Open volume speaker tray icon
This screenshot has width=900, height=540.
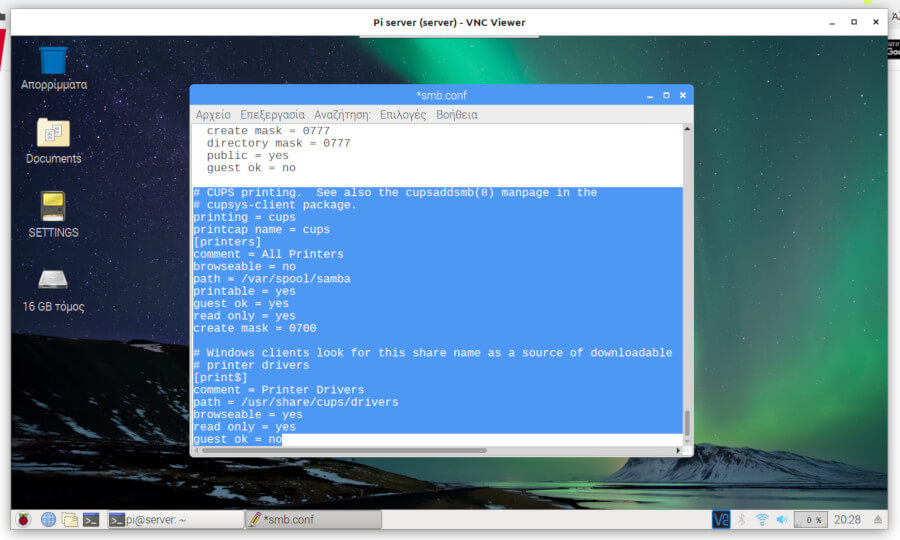pyautogui.click(x=782, y=519)
